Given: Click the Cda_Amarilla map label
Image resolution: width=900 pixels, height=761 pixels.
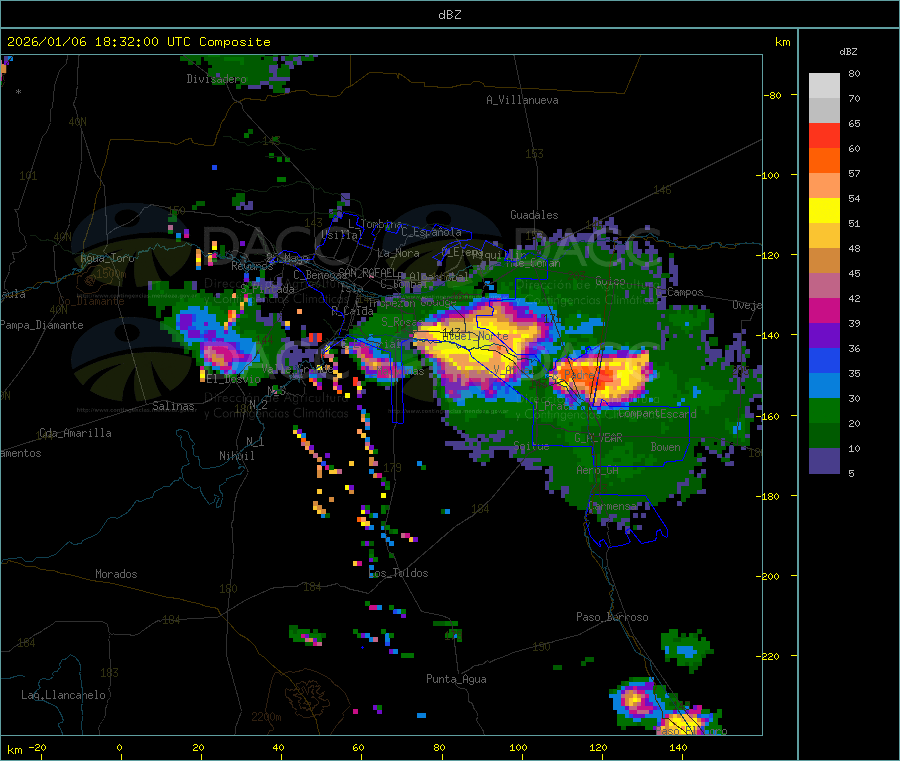Looking at the screenshot, I should pyautogui.click(x=75, y=433).
